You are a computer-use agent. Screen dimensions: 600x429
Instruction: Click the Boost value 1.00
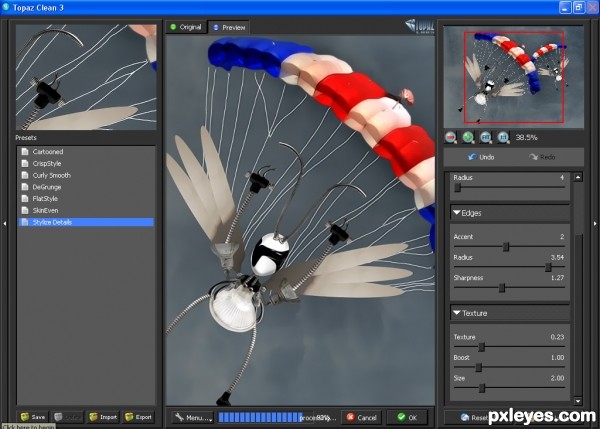pos(557,357)
